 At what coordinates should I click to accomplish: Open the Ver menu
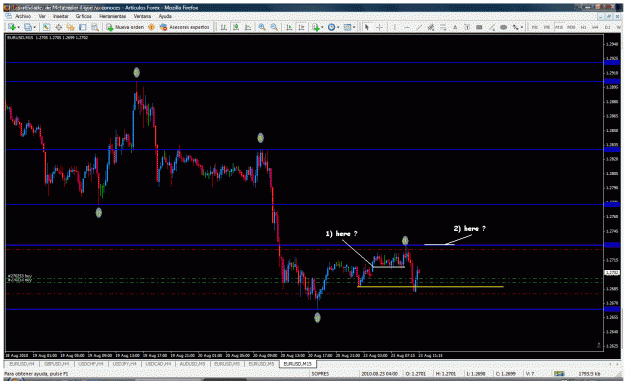coord(42,16)
